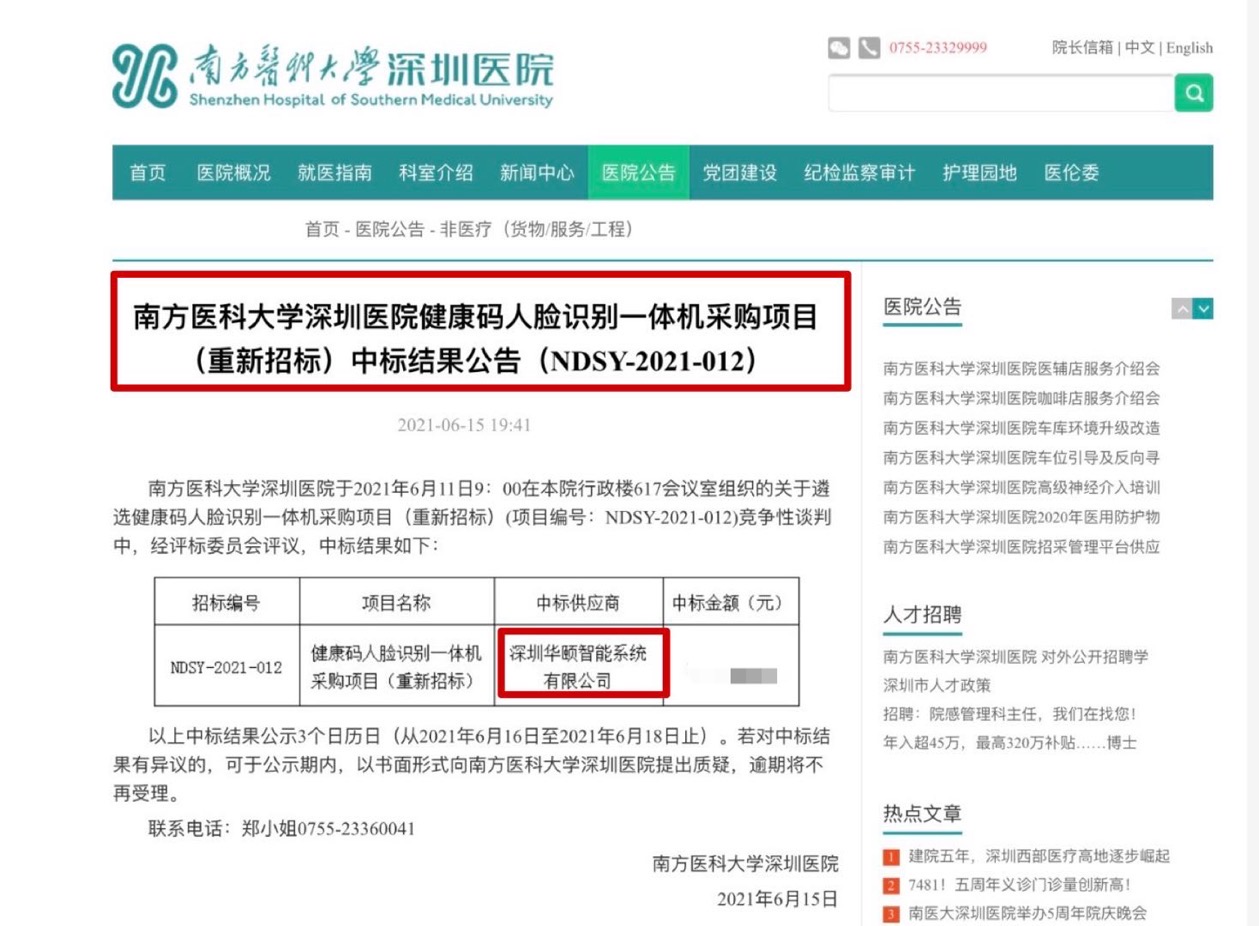Viewport: 1259px width, 926px height.
Task: Click the green search magnifier button
Action: 1193,93
